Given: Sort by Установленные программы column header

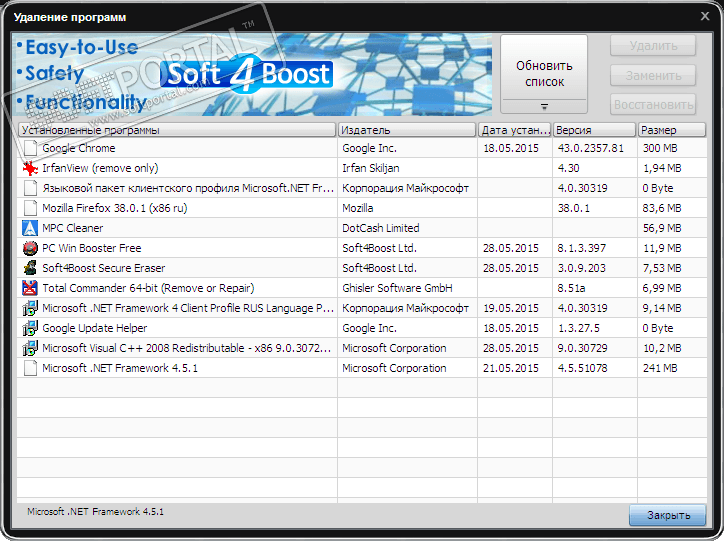Looking at the screenshot, I should 177,130.
